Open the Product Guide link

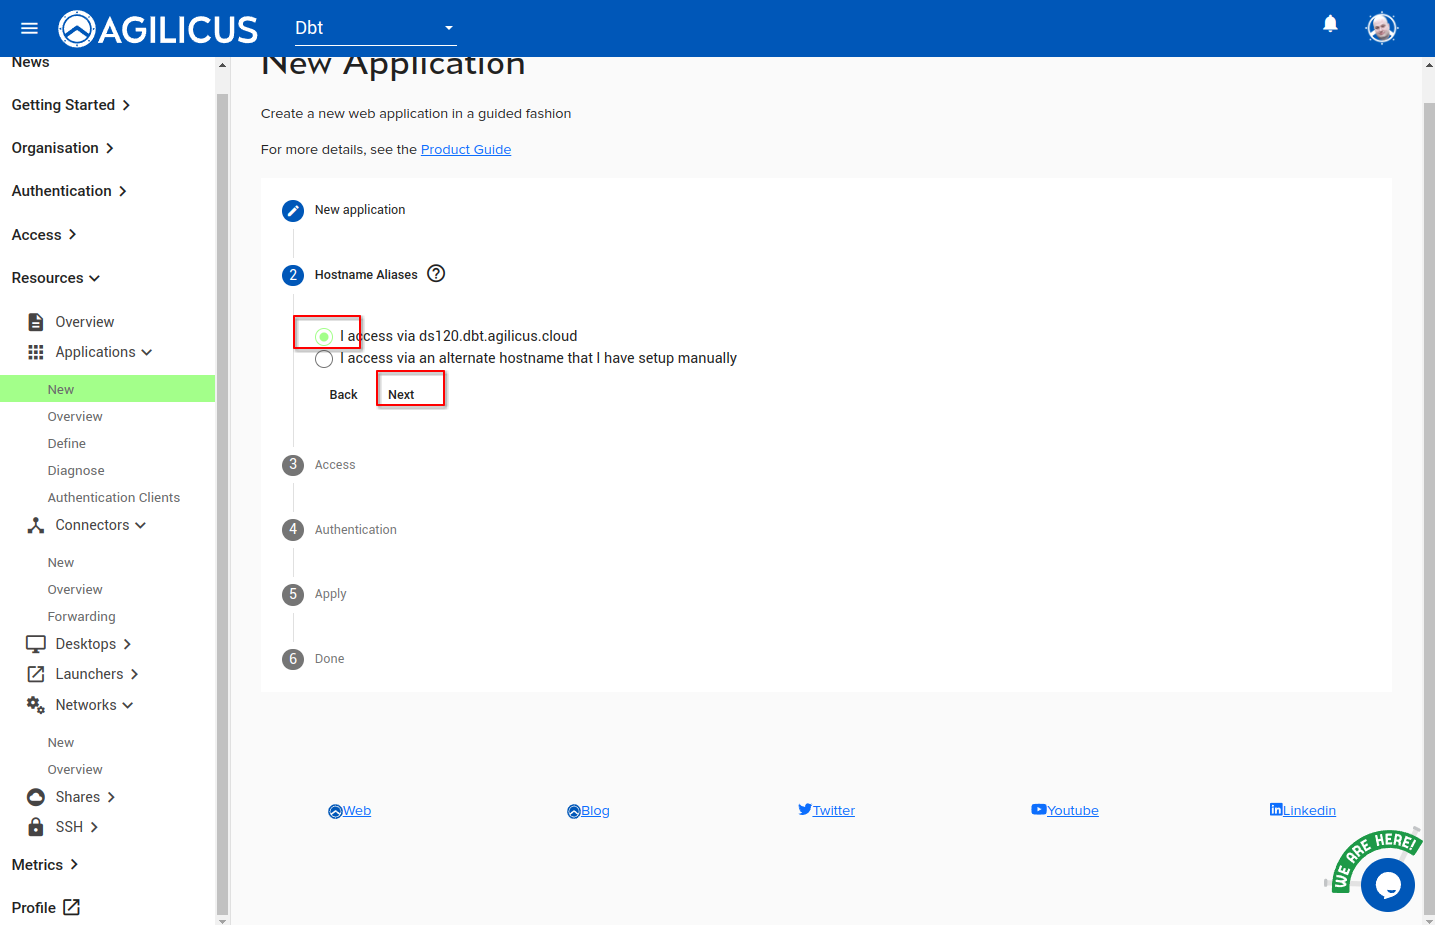click(x=465, y=150)
